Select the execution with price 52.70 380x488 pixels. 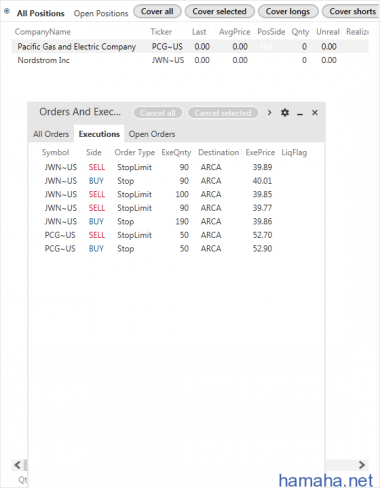click(176, 235)
